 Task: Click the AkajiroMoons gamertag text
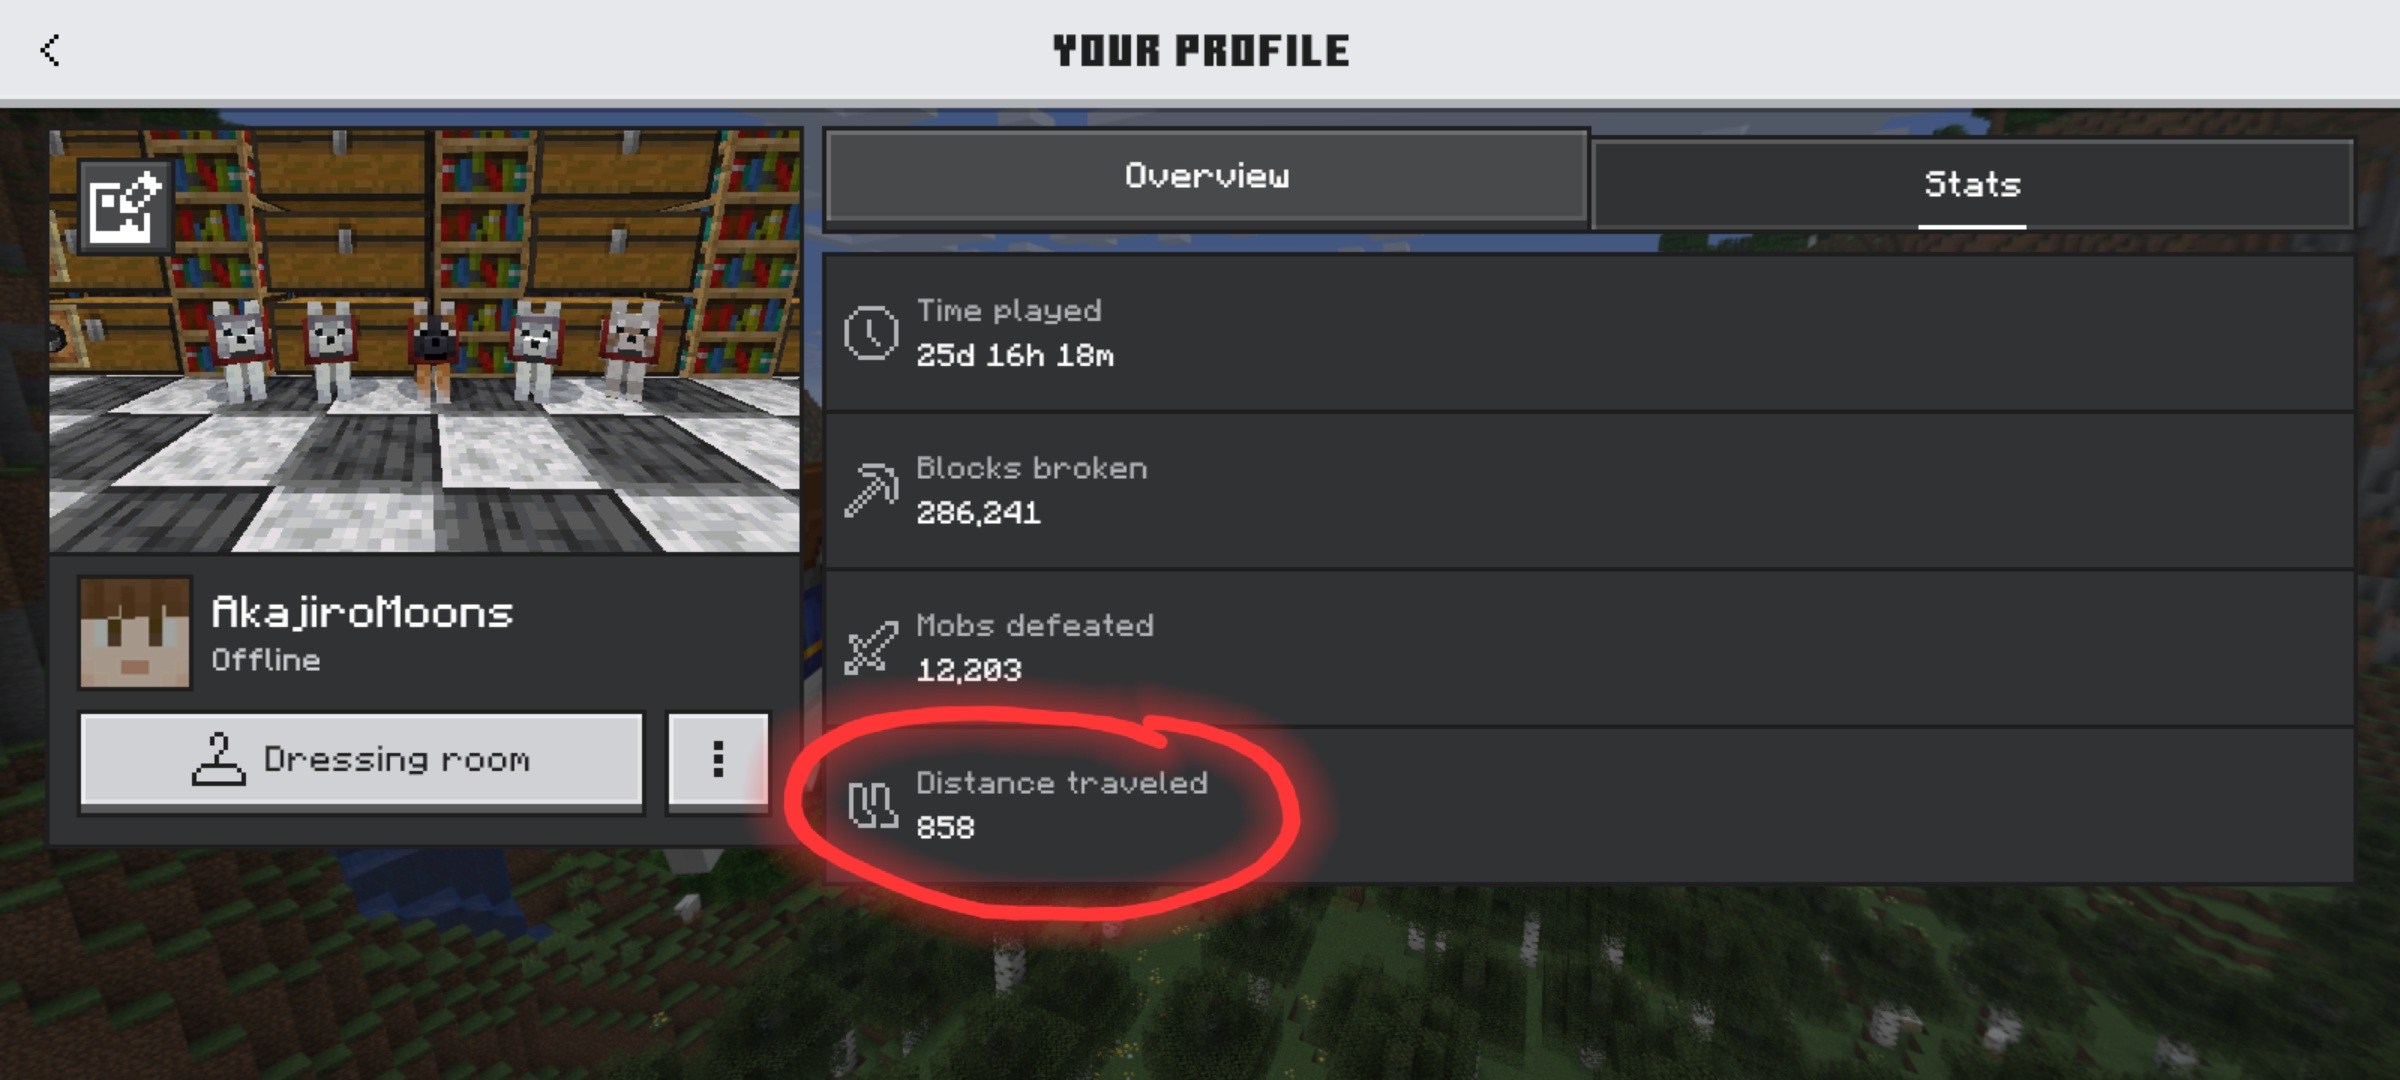click(362, 612)
